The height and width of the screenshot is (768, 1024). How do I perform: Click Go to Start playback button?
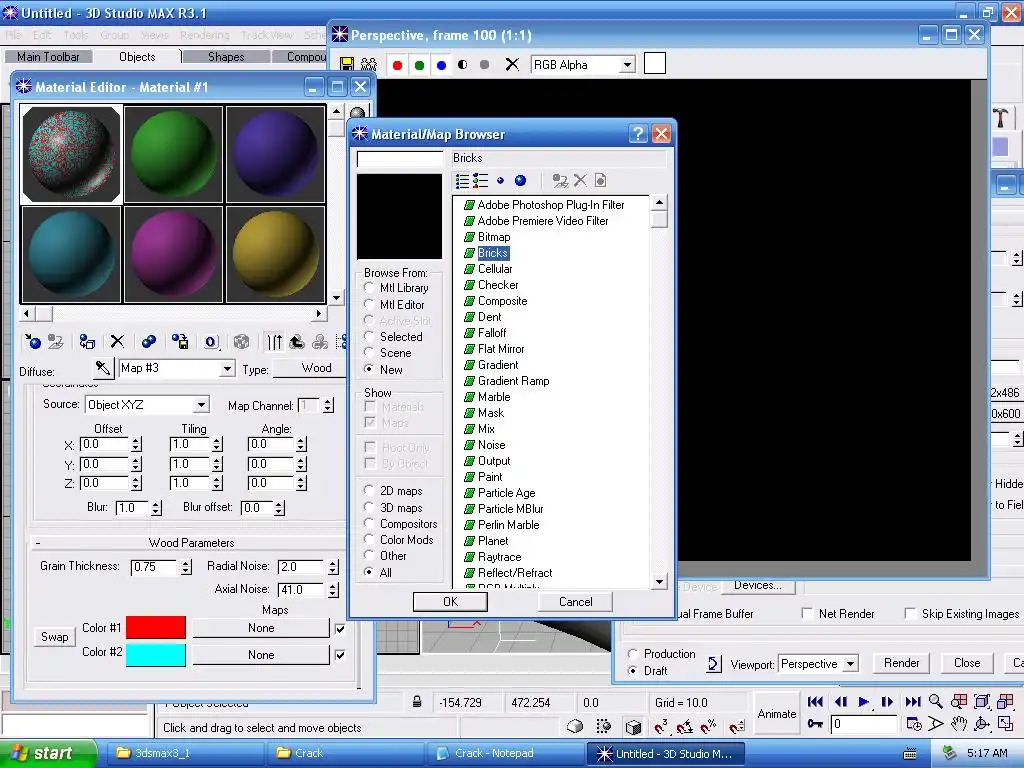[815, 702]
